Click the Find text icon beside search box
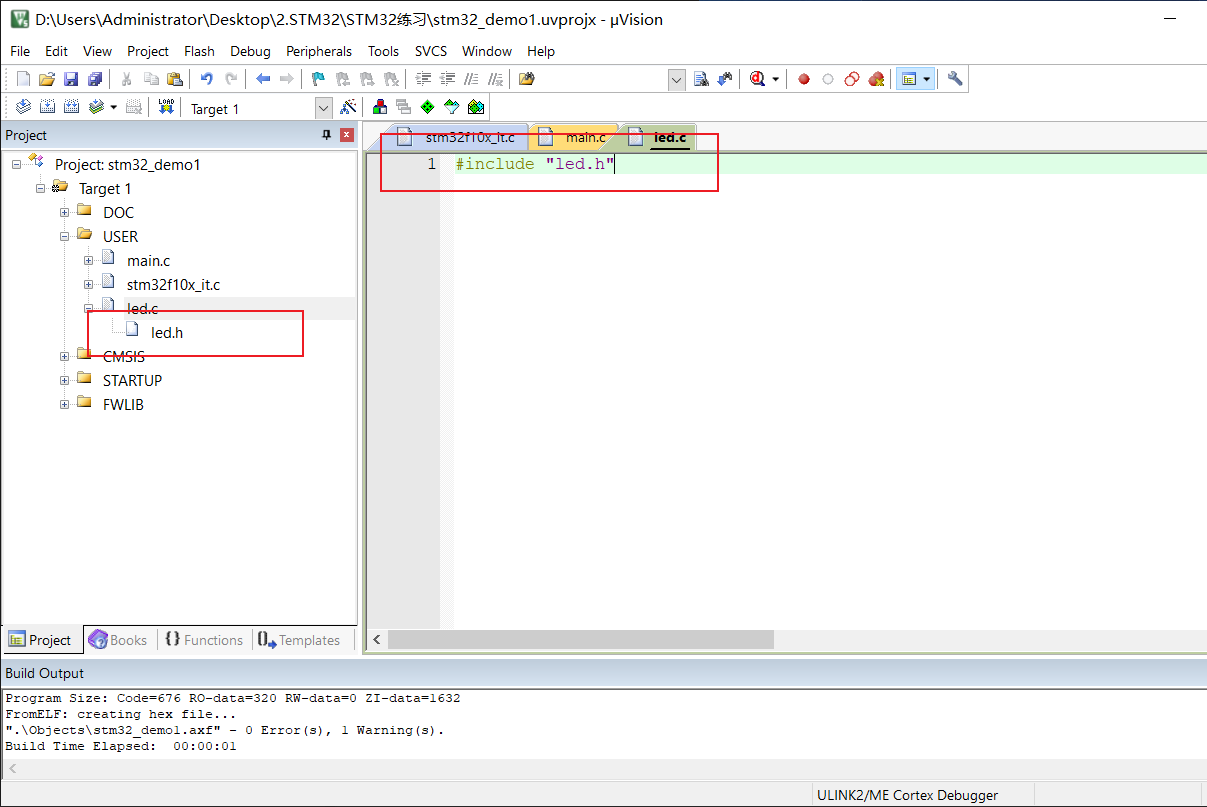The height and width of the screenshot is (807, 1207). point(701,79)
